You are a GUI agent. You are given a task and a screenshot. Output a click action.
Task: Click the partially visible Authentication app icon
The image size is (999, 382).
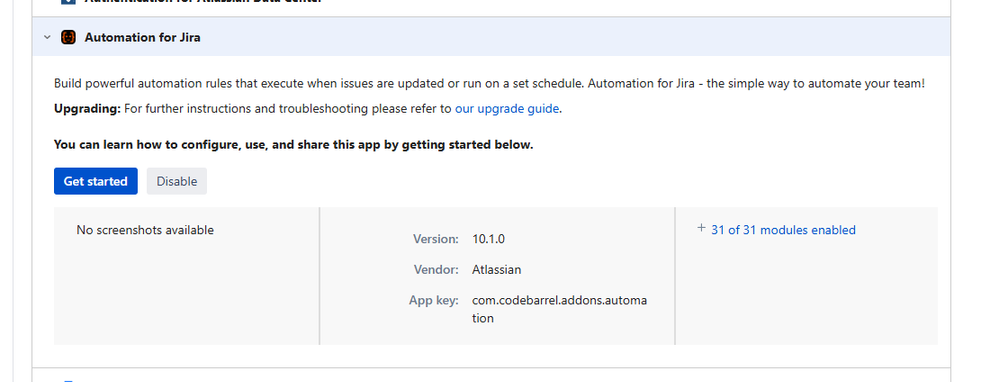pyautogui.click(x=68, y=2)
